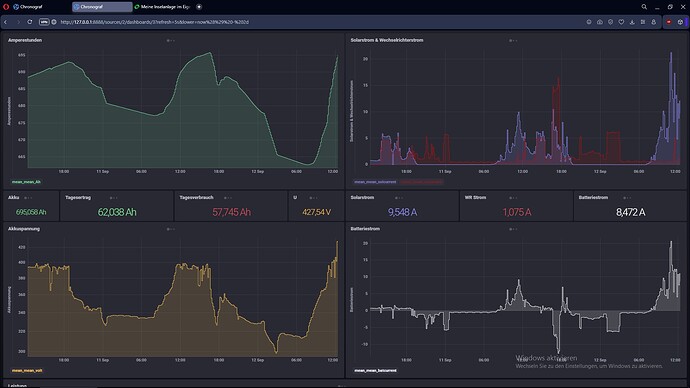
Task: Open the extensions cube icon
Action: [680, 22]
